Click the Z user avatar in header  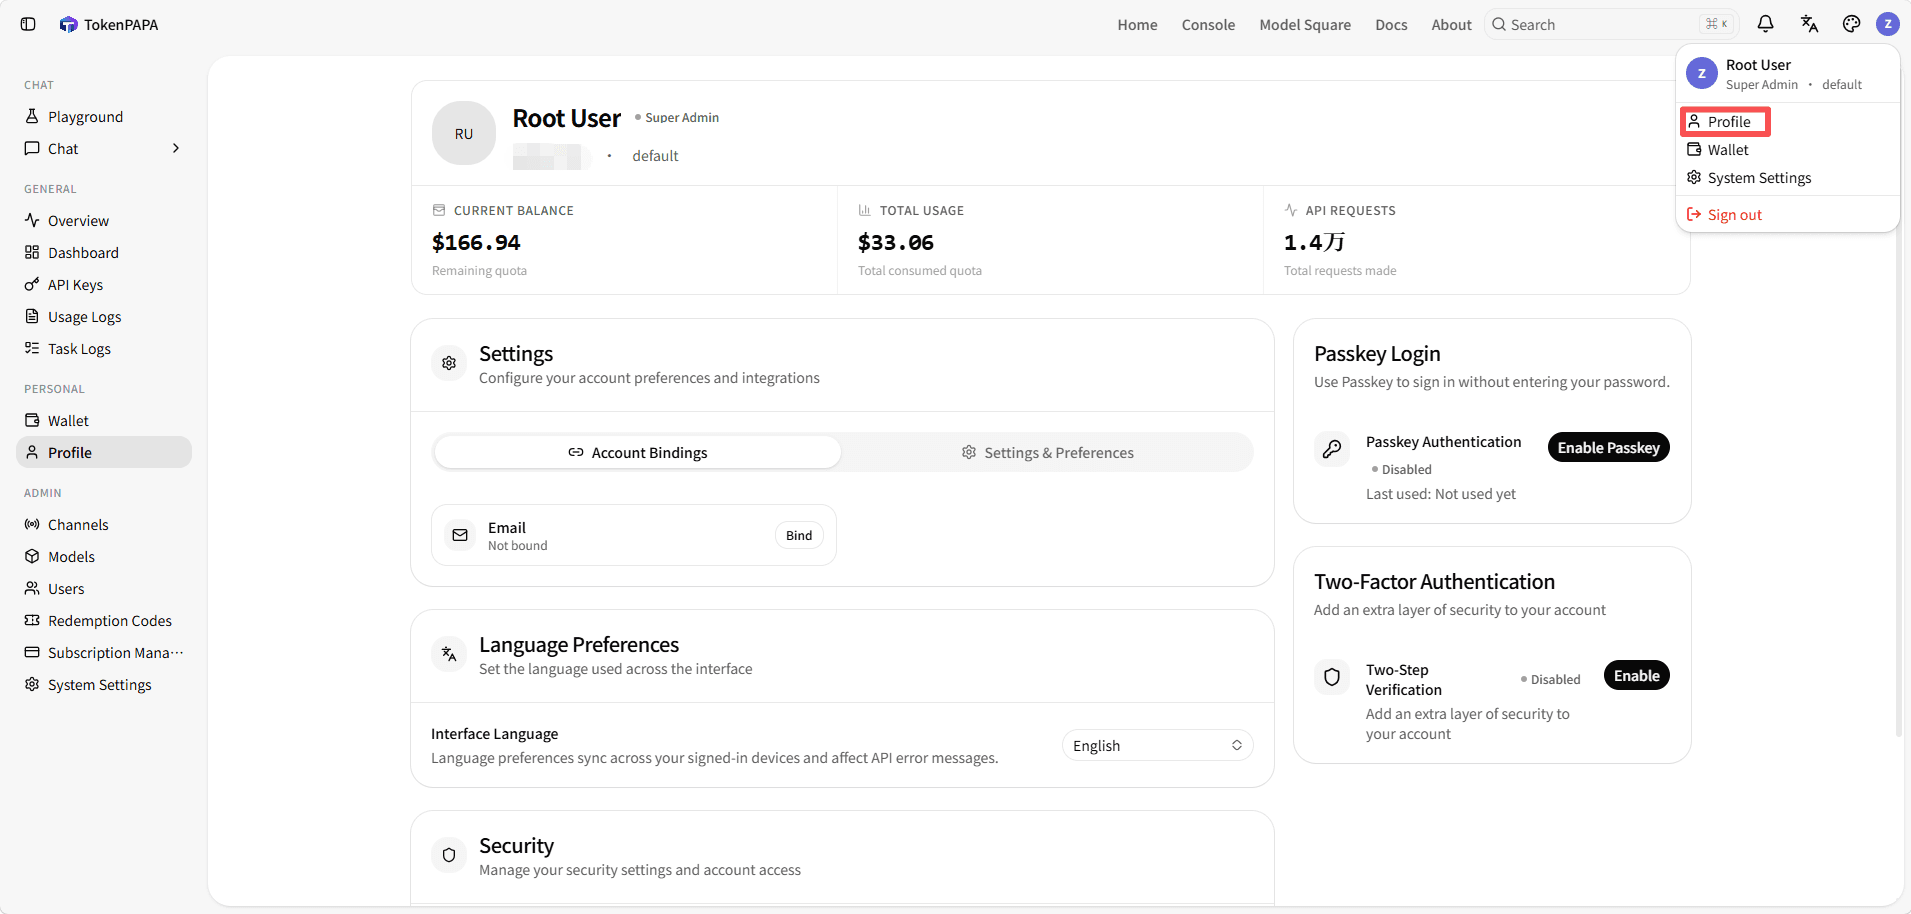(x=1888, y=24)
